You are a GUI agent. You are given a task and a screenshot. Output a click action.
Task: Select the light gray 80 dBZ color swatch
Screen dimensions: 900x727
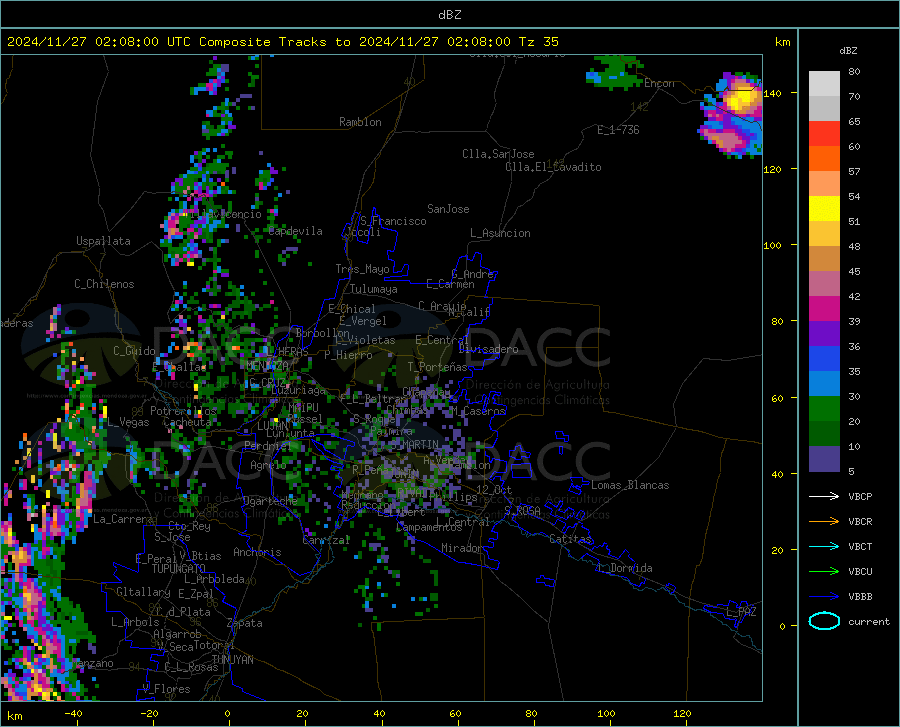(824, 83)
